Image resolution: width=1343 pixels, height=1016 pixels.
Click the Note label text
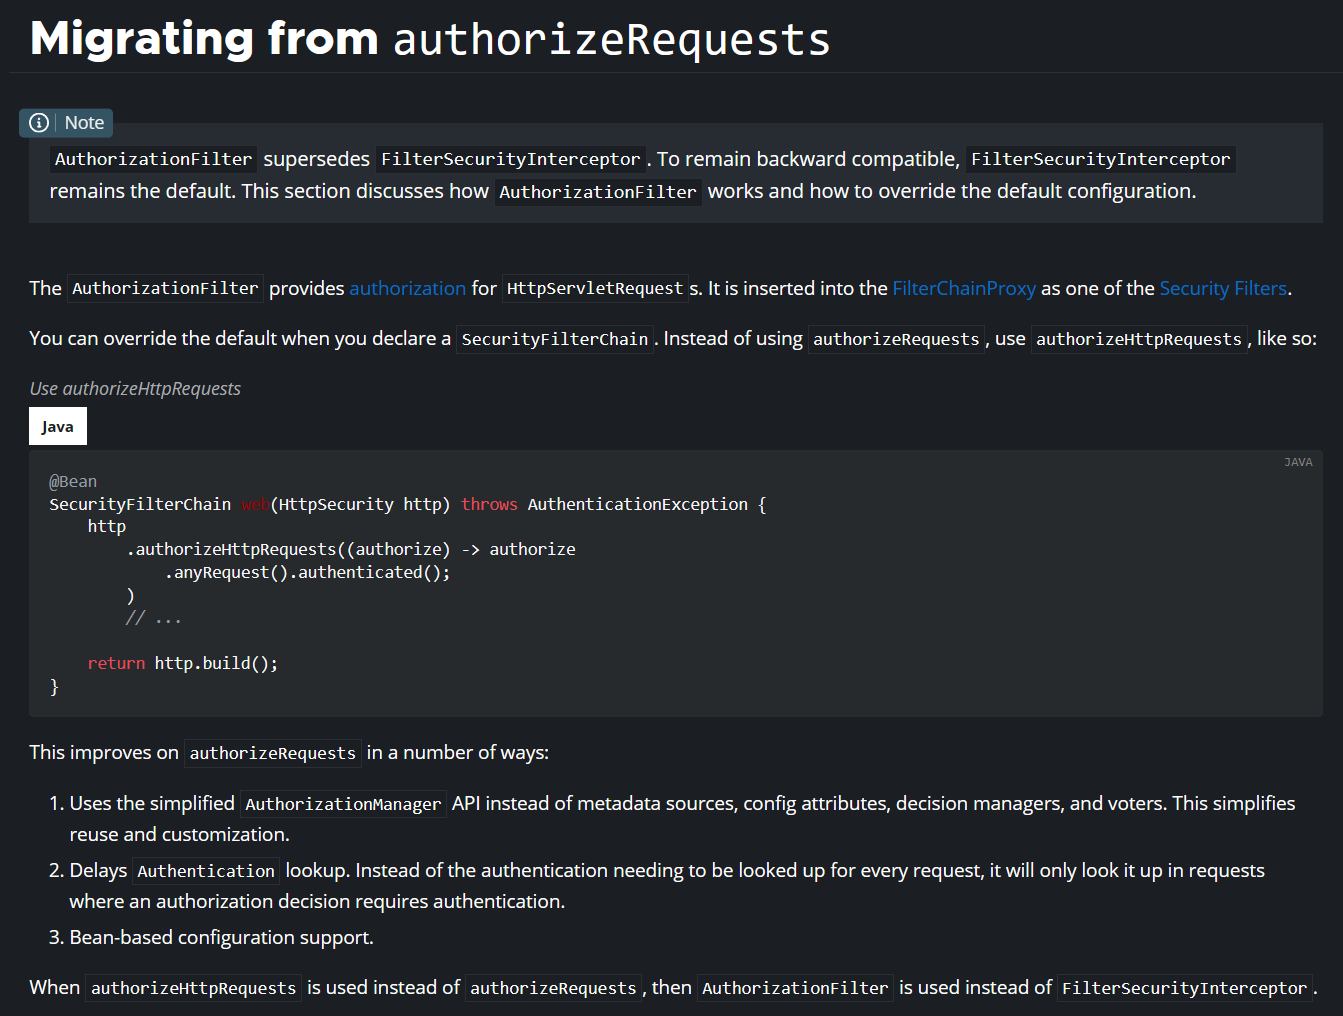[x=84, y=123]
